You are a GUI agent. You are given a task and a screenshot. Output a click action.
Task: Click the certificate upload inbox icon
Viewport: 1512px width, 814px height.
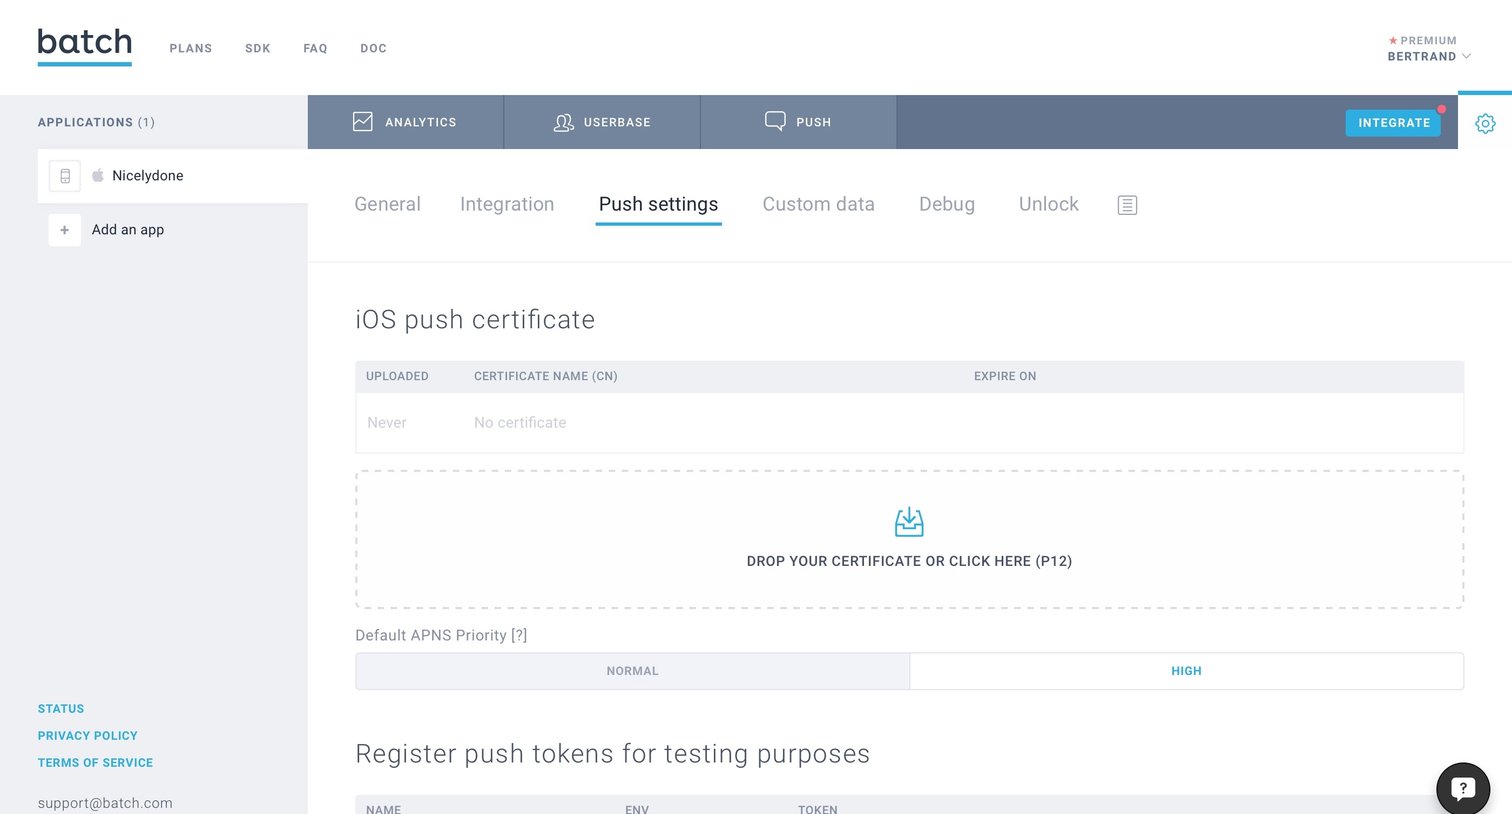909,522
